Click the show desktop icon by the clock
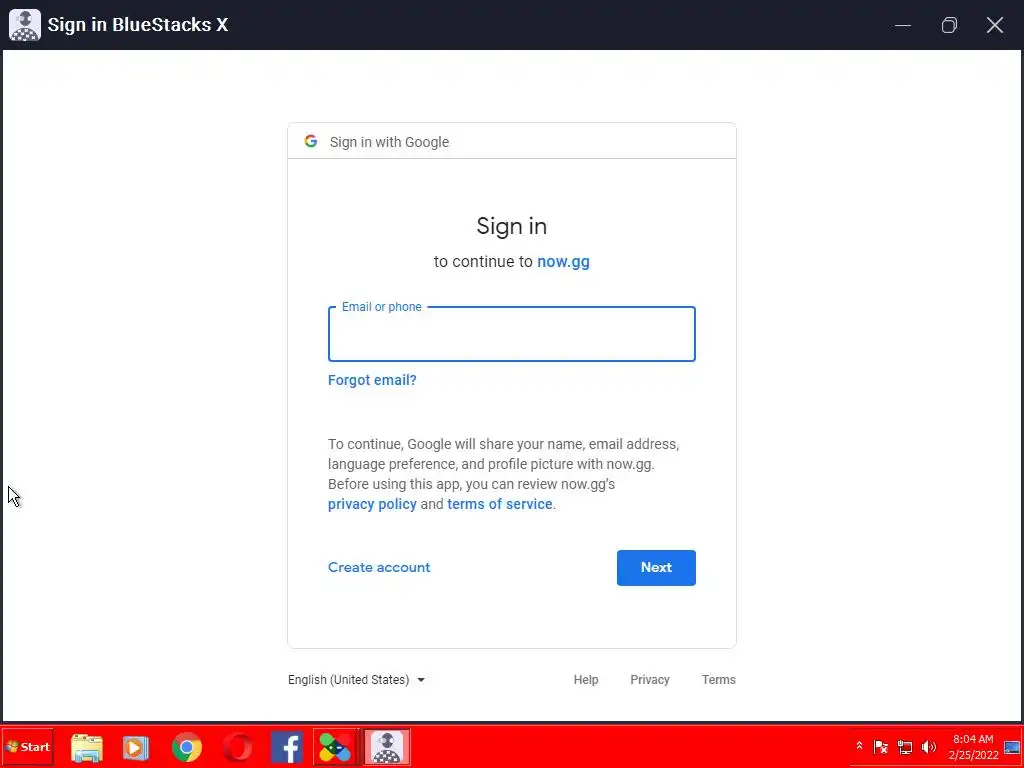Viewport: 1024px width, 768px height. coord(1012,747)
